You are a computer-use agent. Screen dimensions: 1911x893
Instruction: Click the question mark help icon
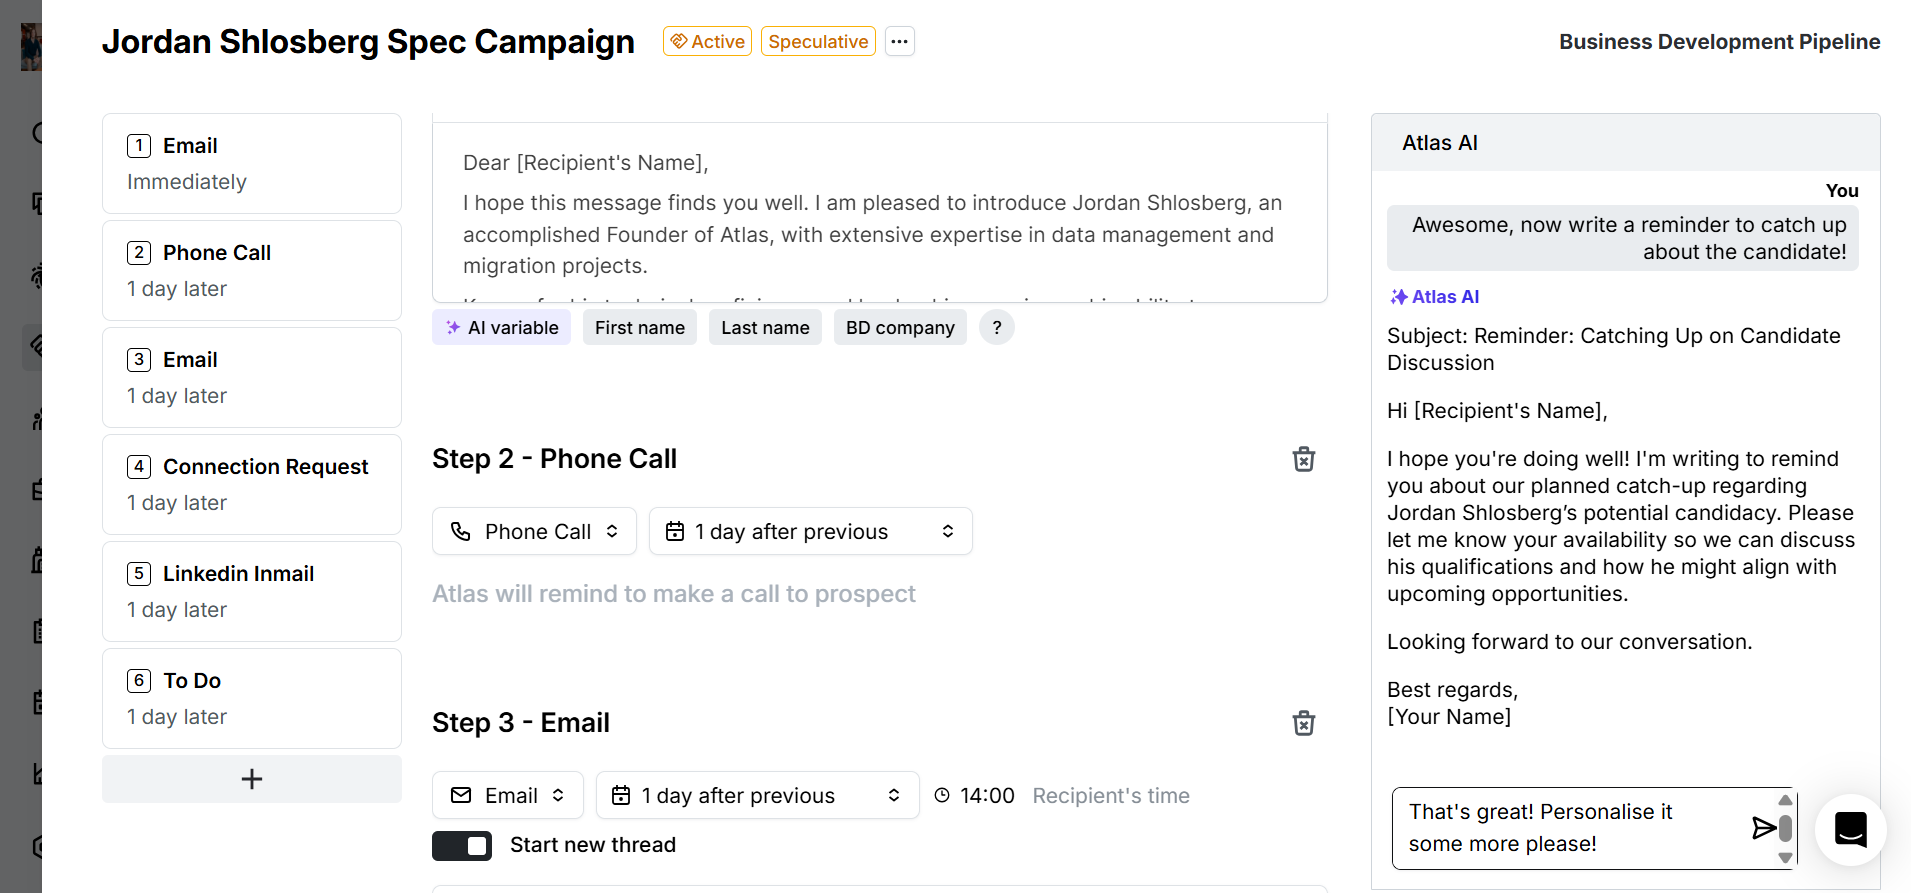(996, 328)
